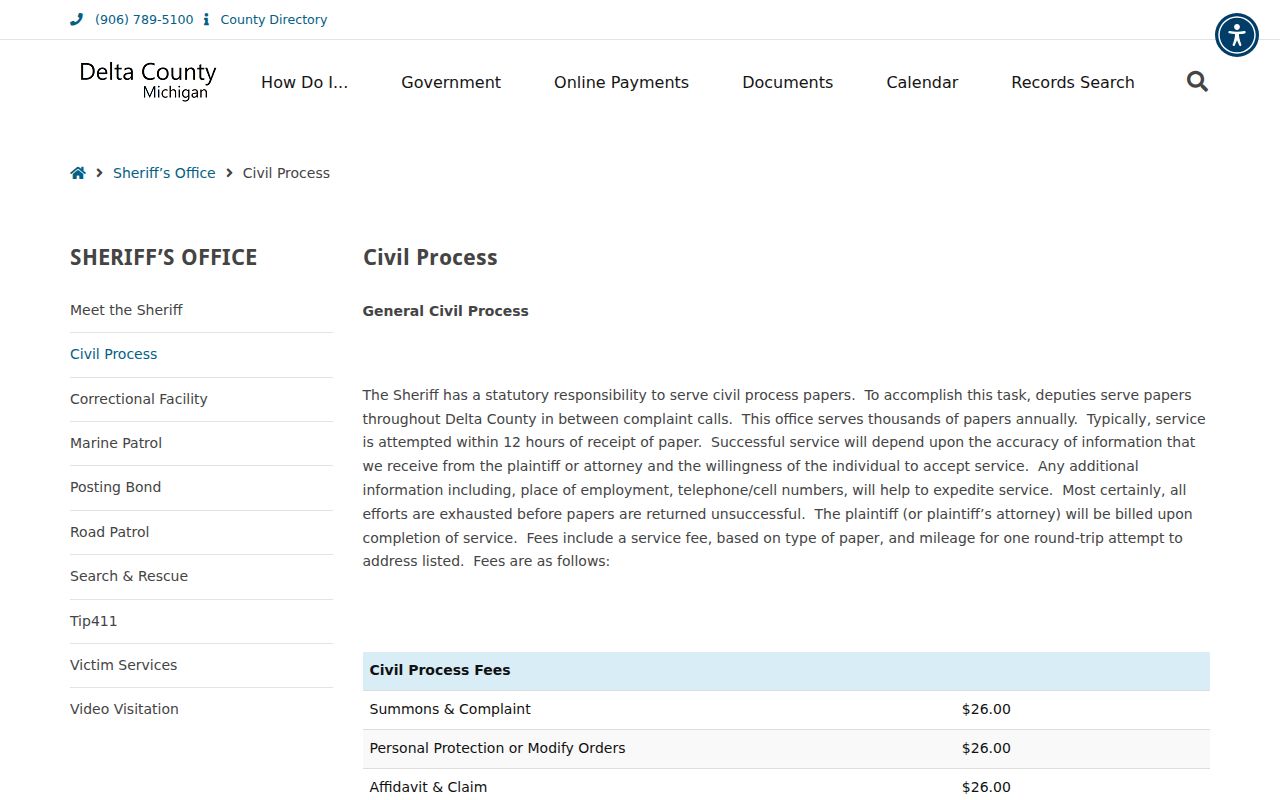Screen dimensions: 1280x800
Task: Click the Affidavit & Claim row label
Action: [x=428, y=787]
